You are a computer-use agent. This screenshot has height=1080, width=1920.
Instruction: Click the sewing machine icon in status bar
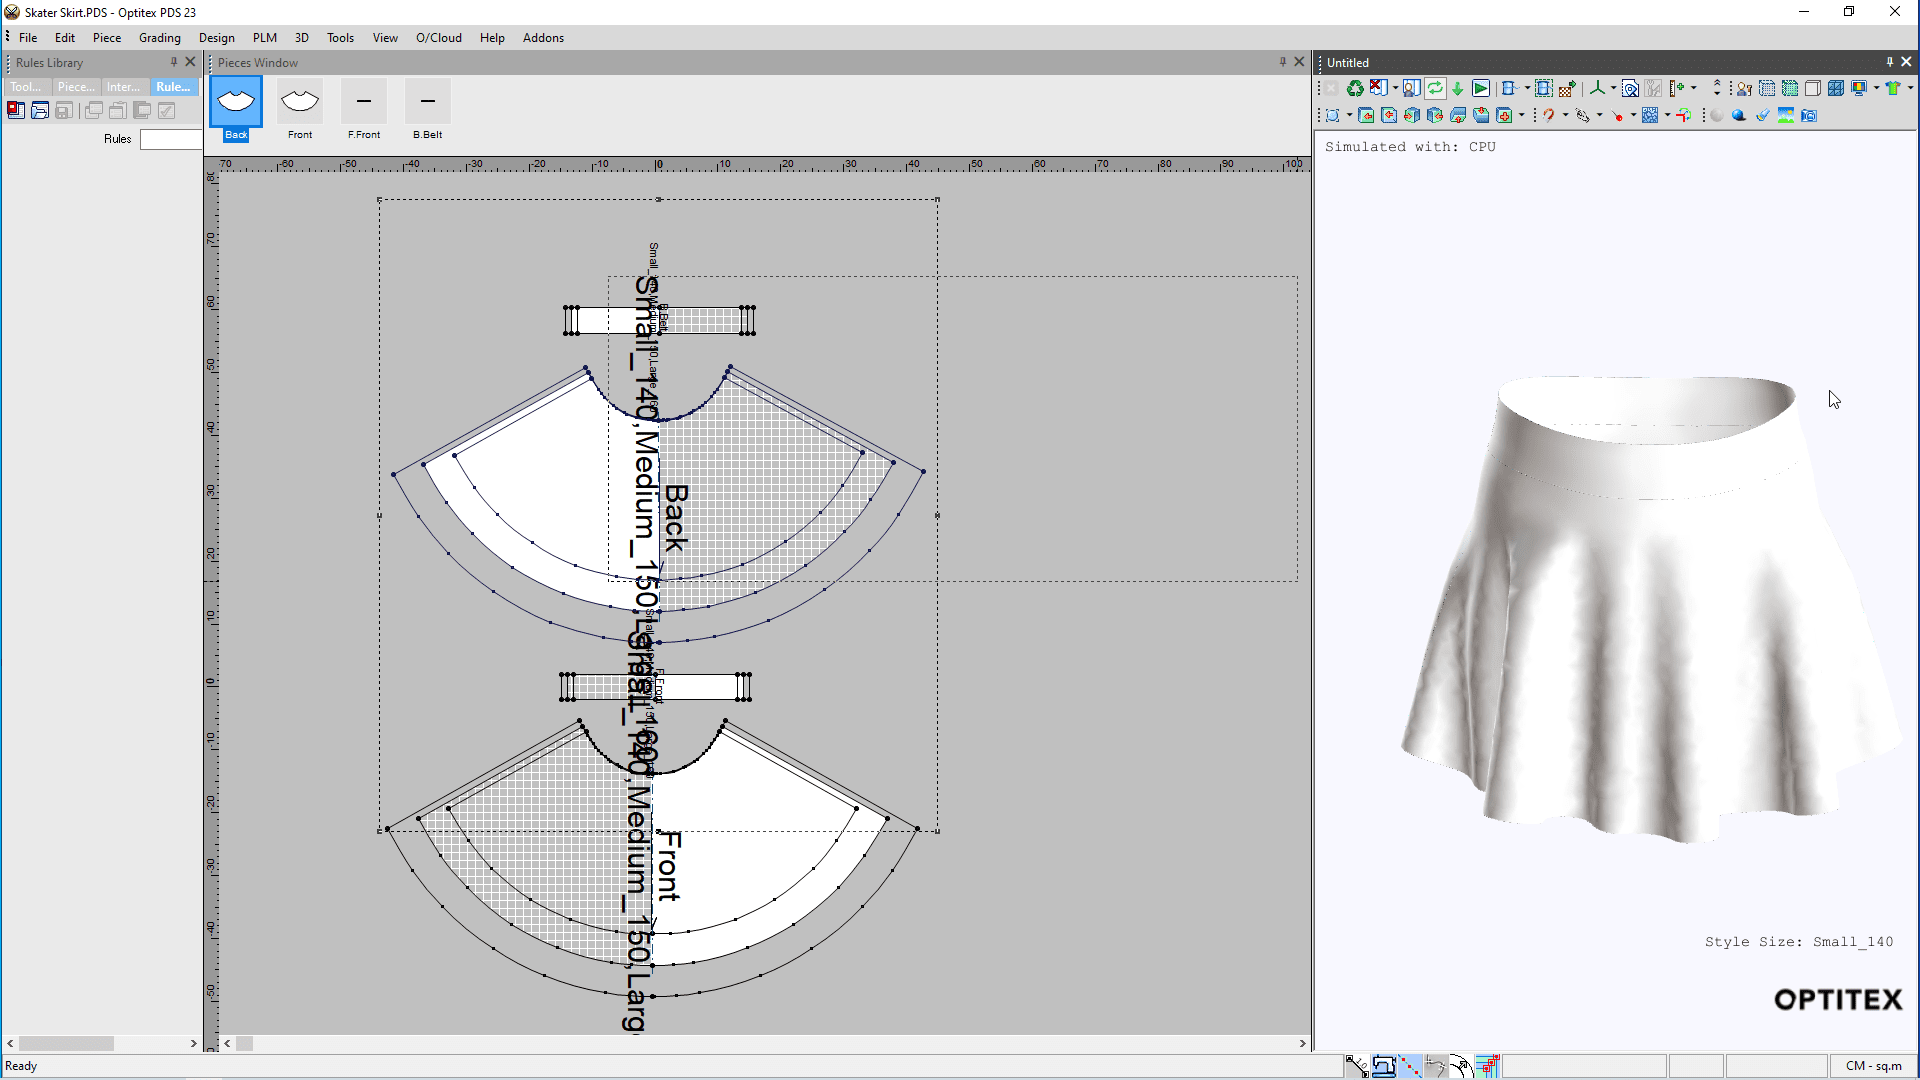click(1383, 1066)
